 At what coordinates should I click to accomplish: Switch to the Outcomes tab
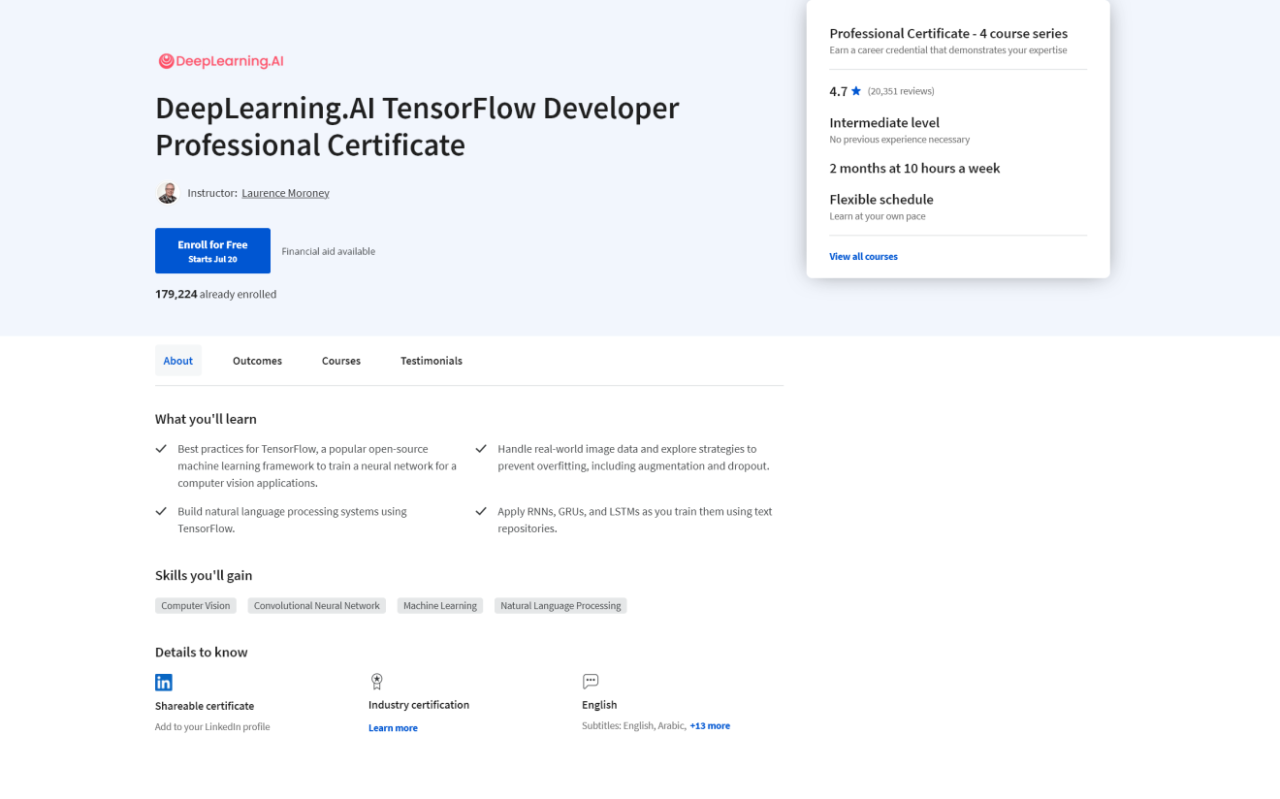[x=257, y=360]
